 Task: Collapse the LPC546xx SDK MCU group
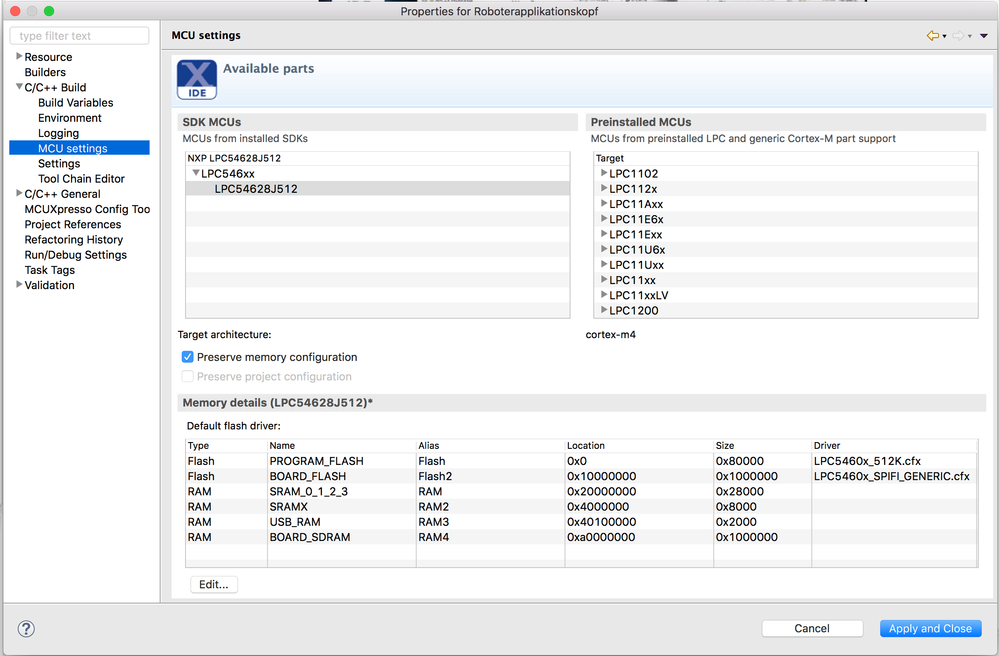pos(196,173)
